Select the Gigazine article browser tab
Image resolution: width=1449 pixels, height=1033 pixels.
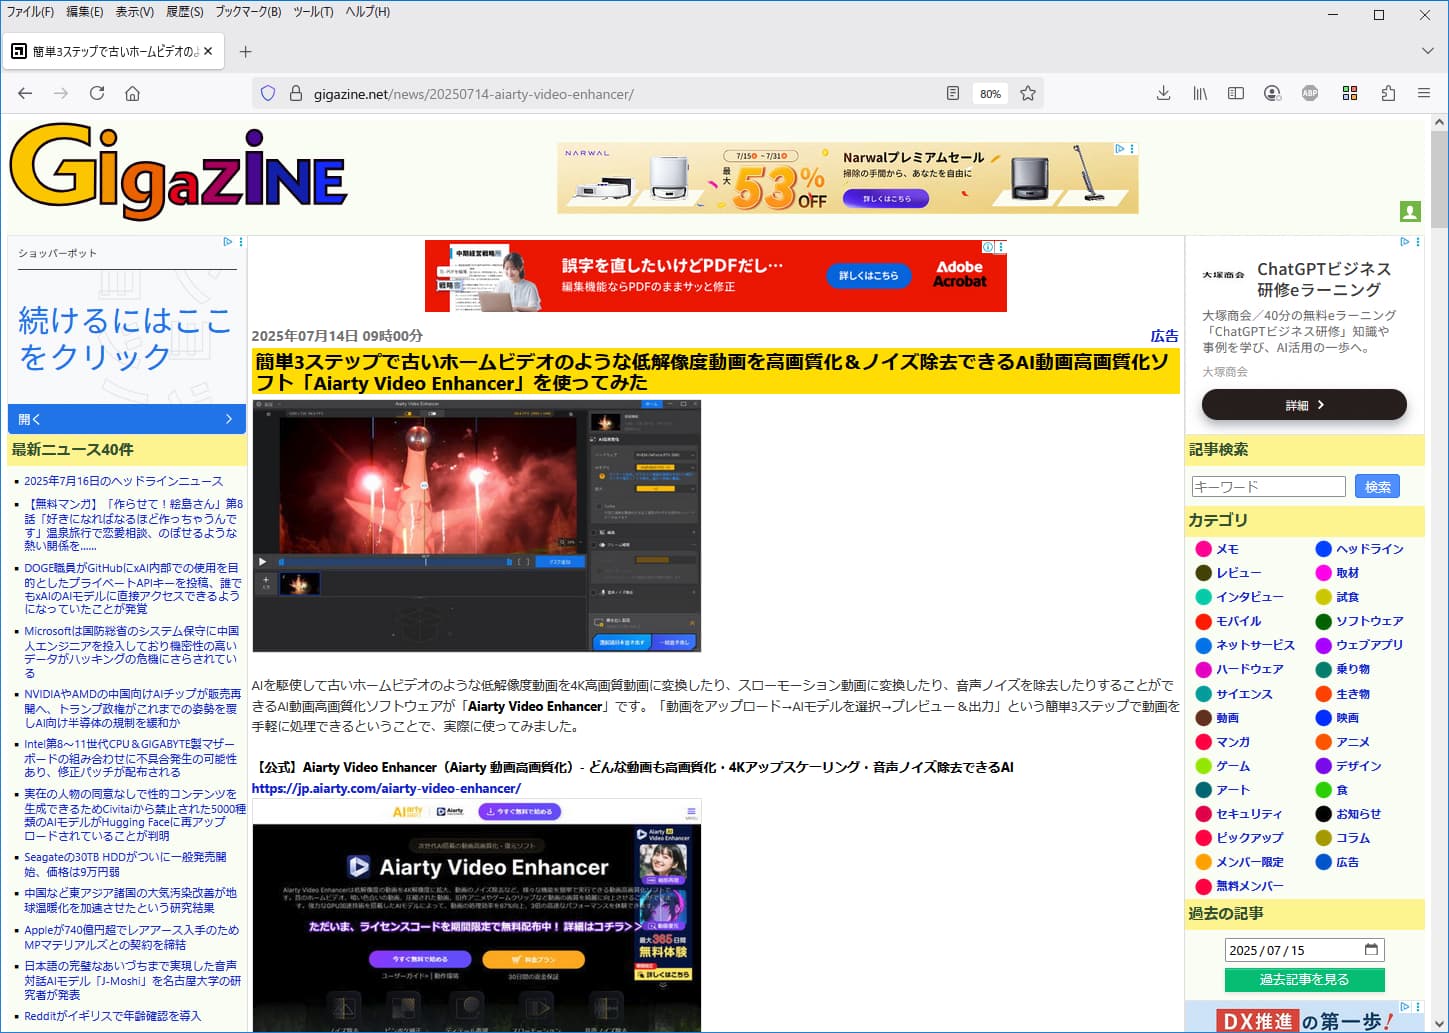coord(113,51)
